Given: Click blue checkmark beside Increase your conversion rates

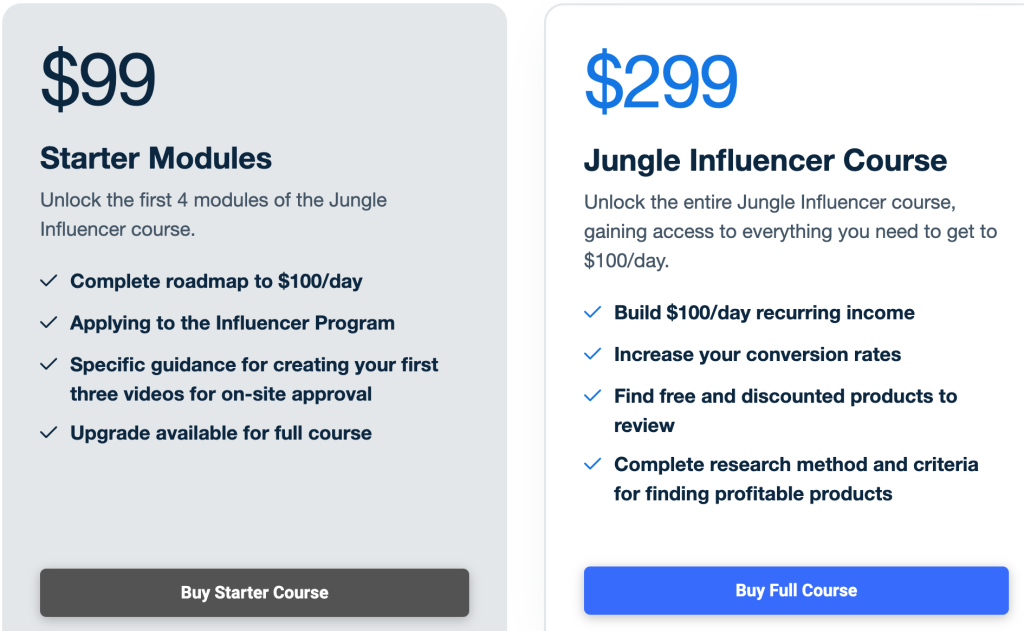Looking at the screenshot, I should point(592,354).
